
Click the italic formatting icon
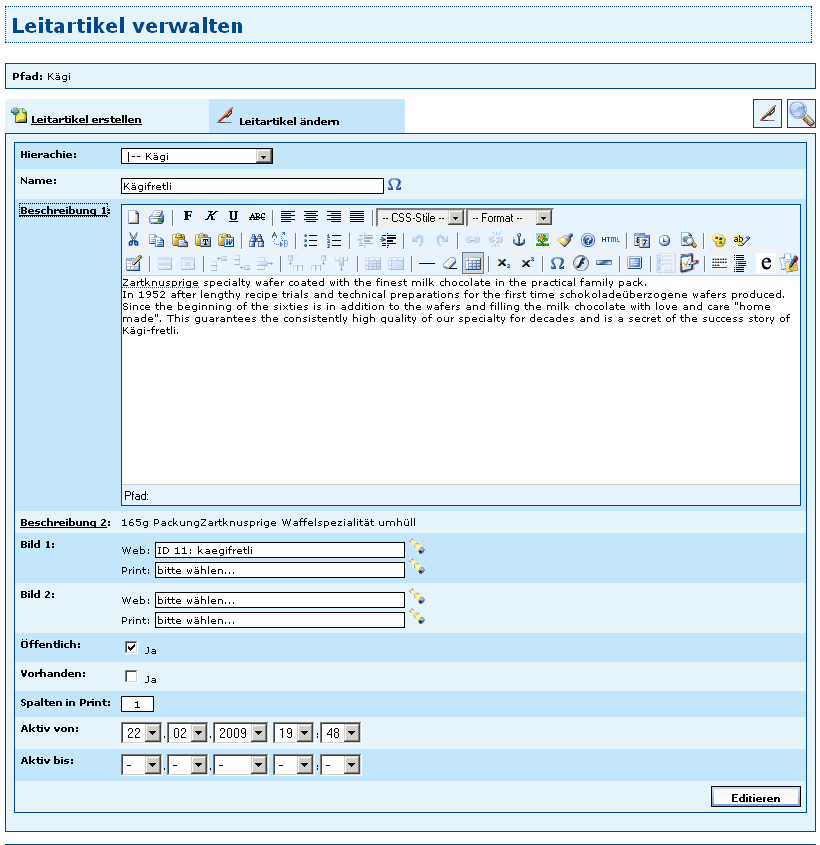pos(211,217)
